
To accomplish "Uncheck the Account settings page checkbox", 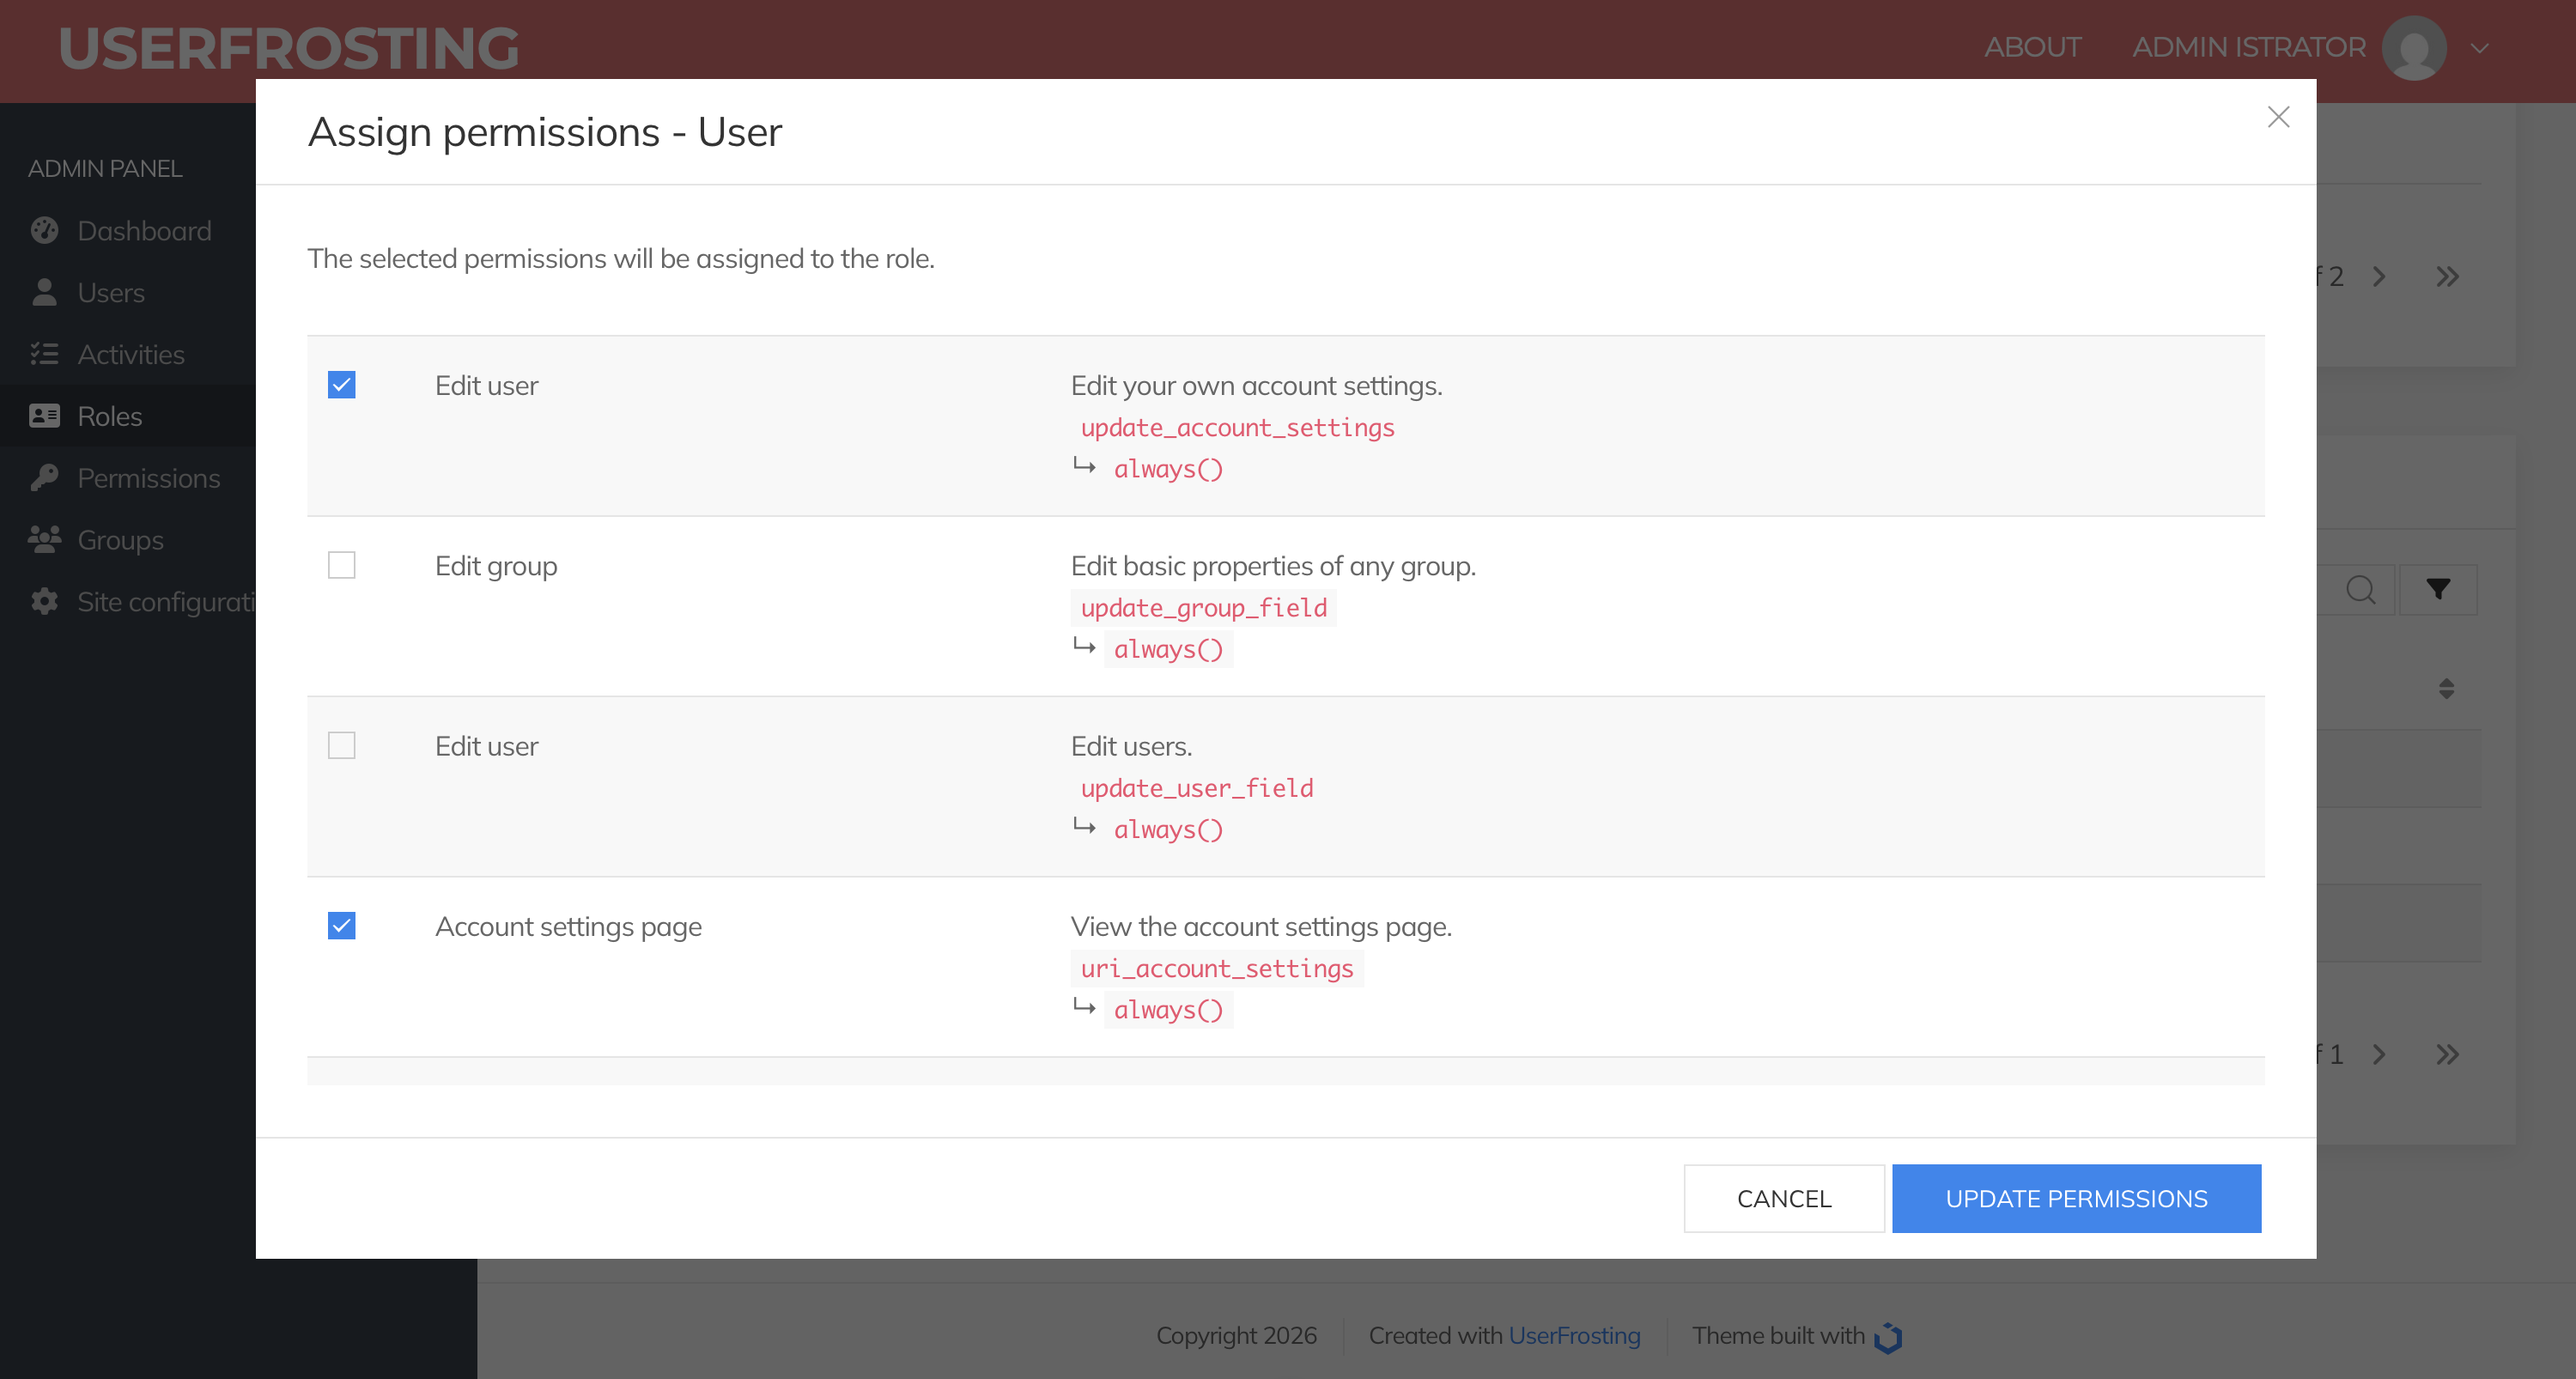I will click(342, 926).
